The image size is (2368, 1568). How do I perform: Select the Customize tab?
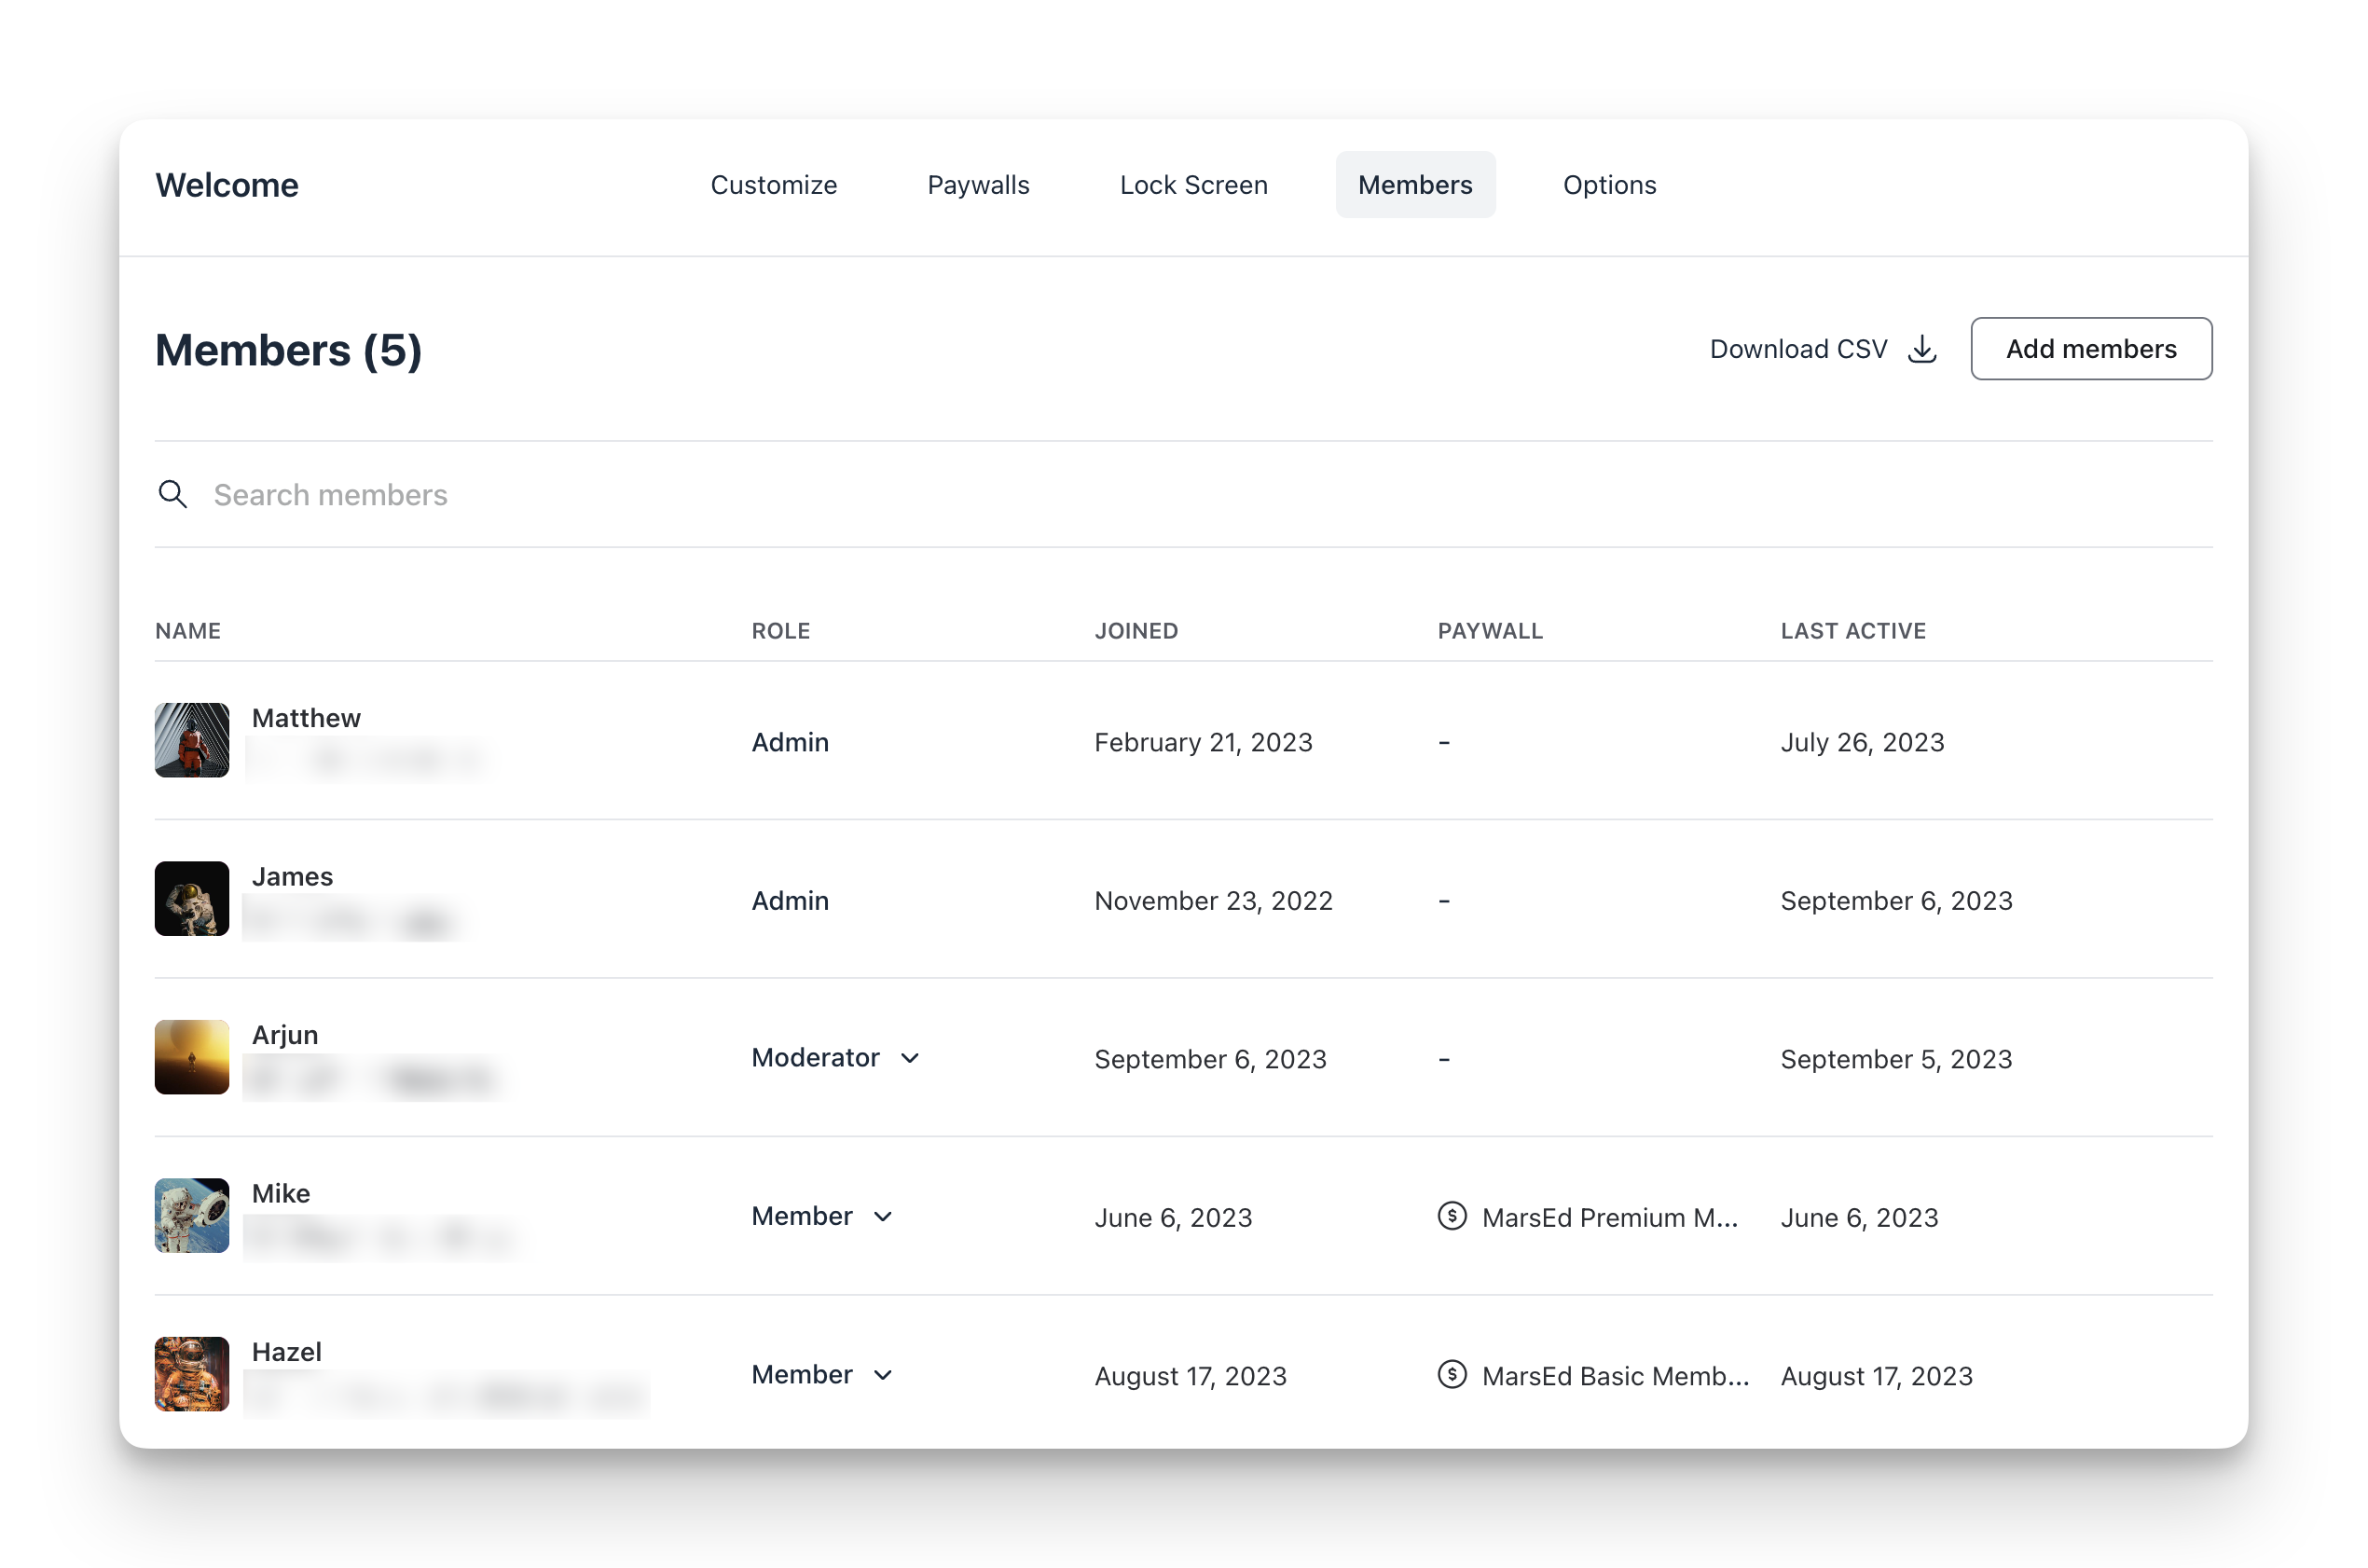pyautogui.click(x=773, y=184)
